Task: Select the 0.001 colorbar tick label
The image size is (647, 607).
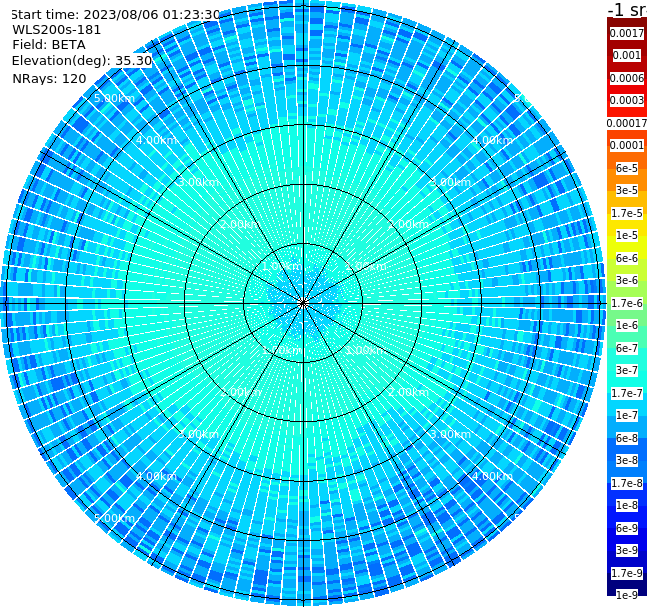Action: (627, 55)
